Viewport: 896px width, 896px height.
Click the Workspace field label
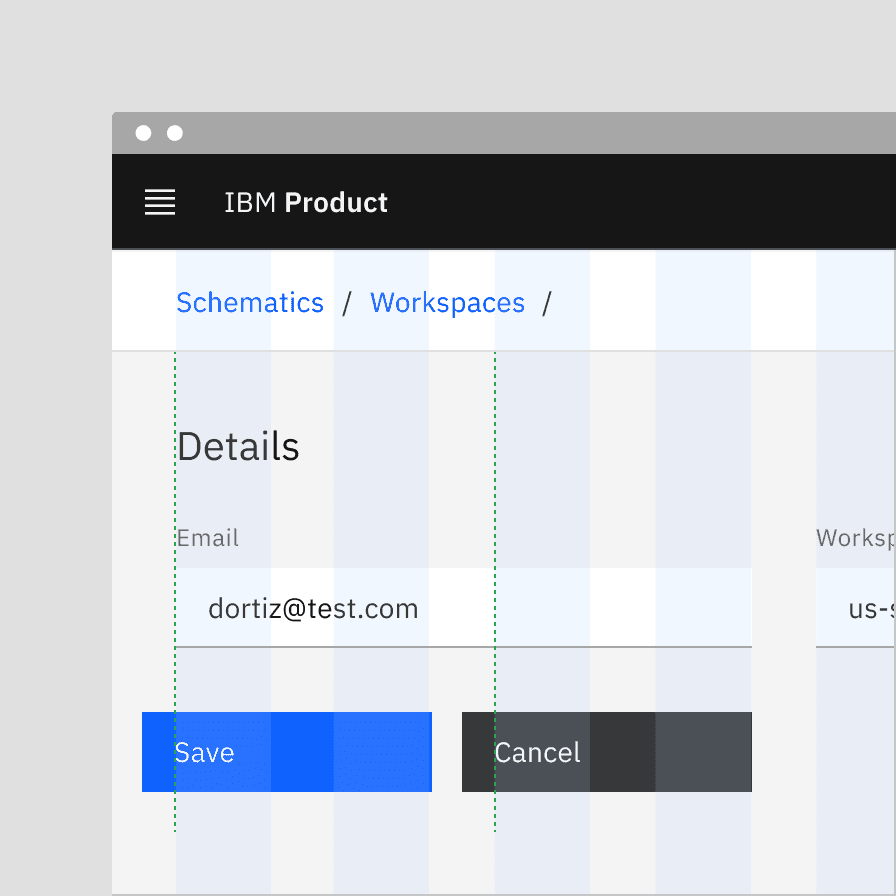pyautogui.click(x=856, y=538)
